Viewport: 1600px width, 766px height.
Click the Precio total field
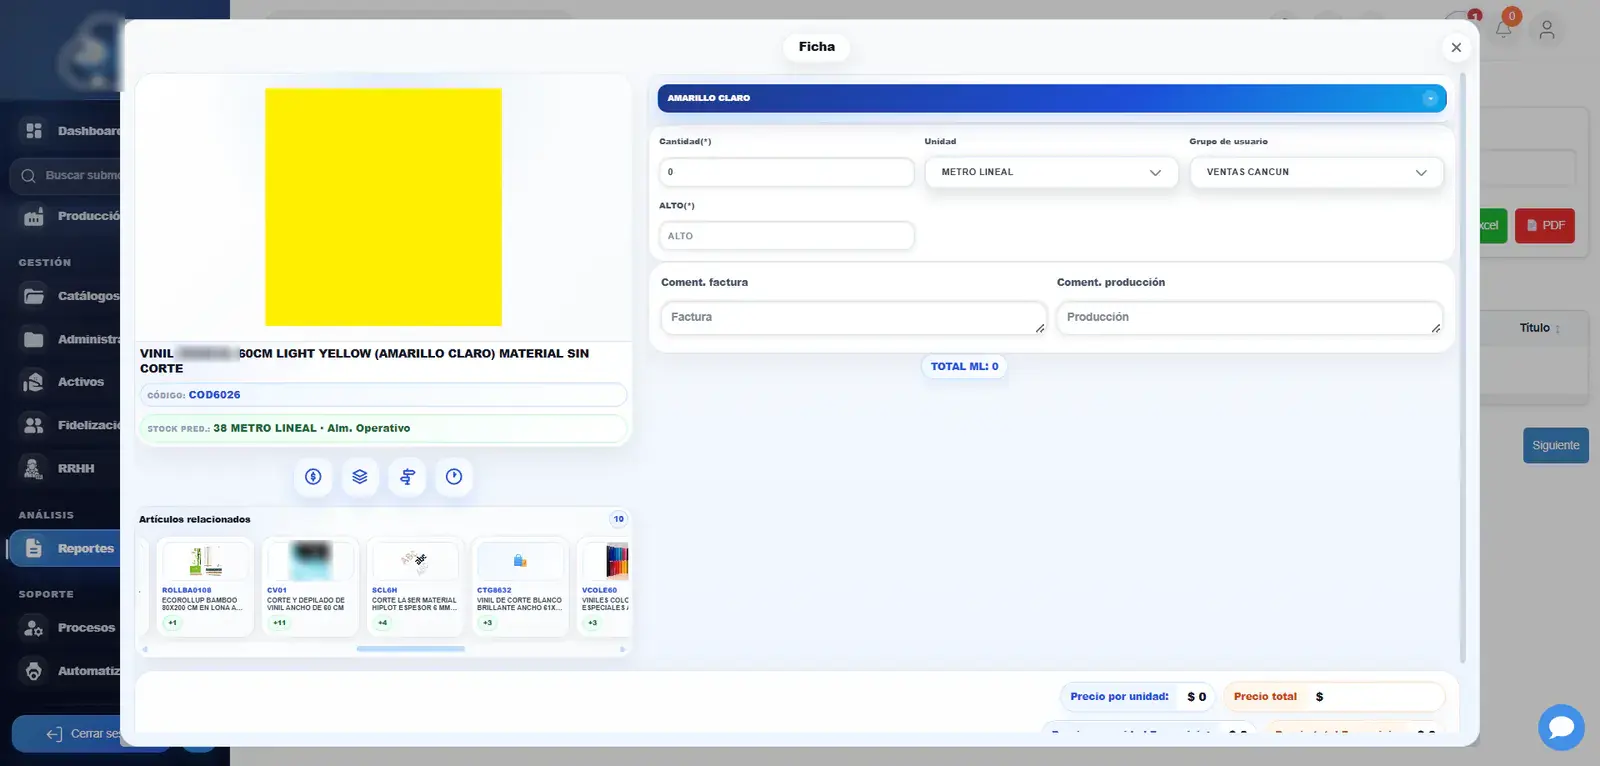tap(1334, 697)
